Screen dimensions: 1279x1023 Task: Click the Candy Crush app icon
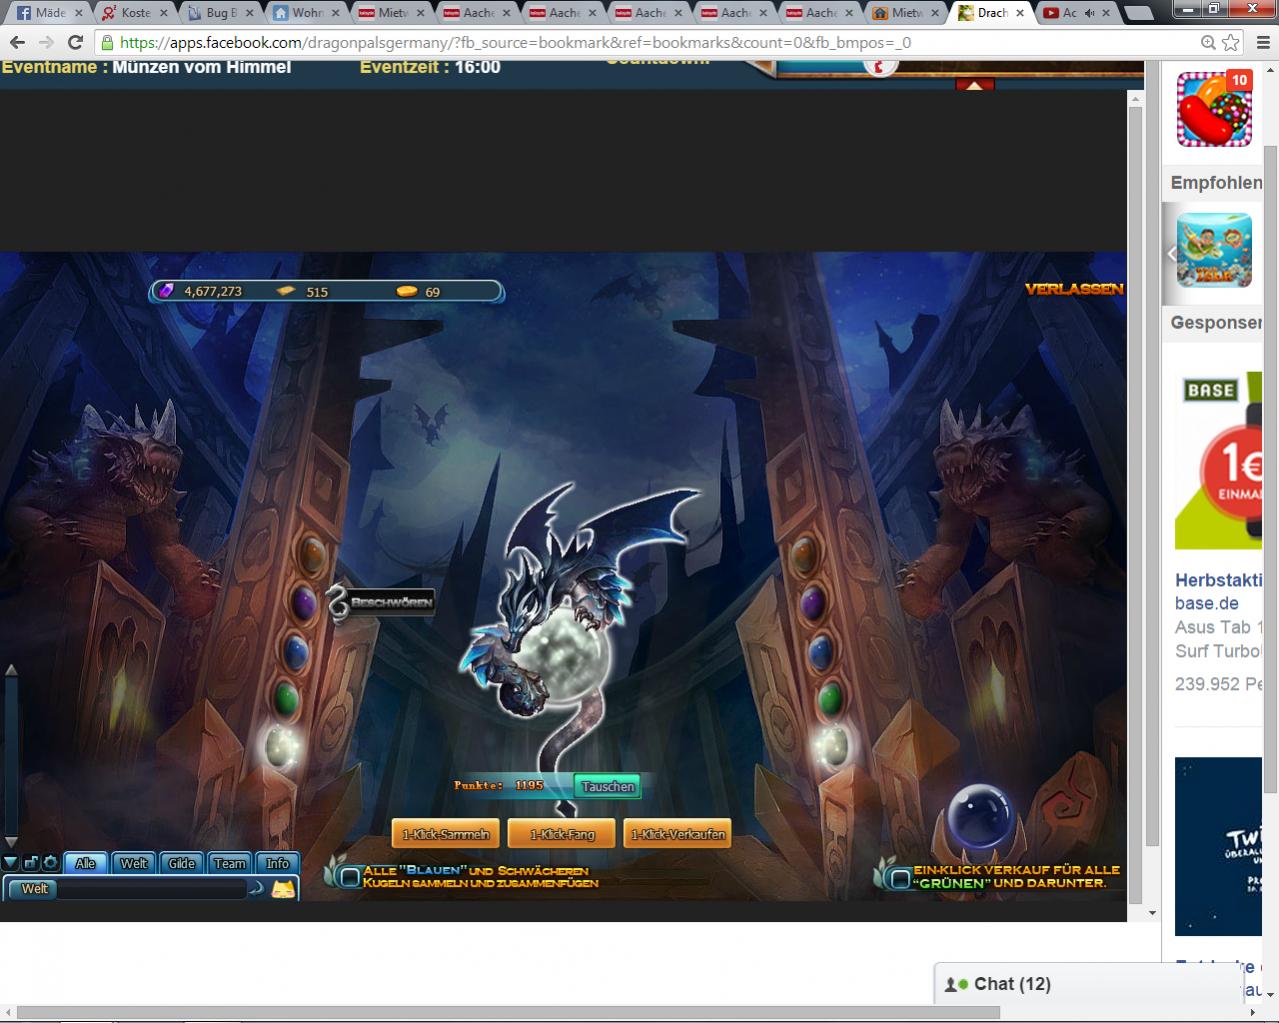point(1214,109)
